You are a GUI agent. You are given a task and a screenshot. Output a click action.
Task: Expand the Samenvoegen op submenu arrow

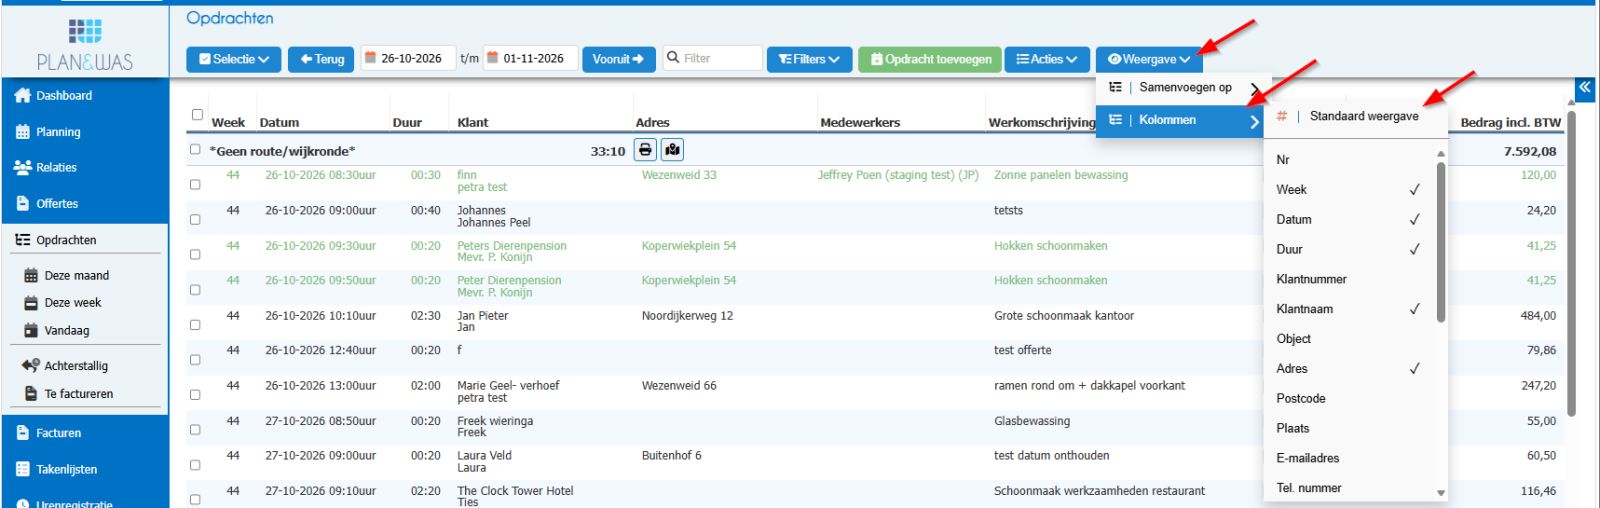pos(1254,89)
